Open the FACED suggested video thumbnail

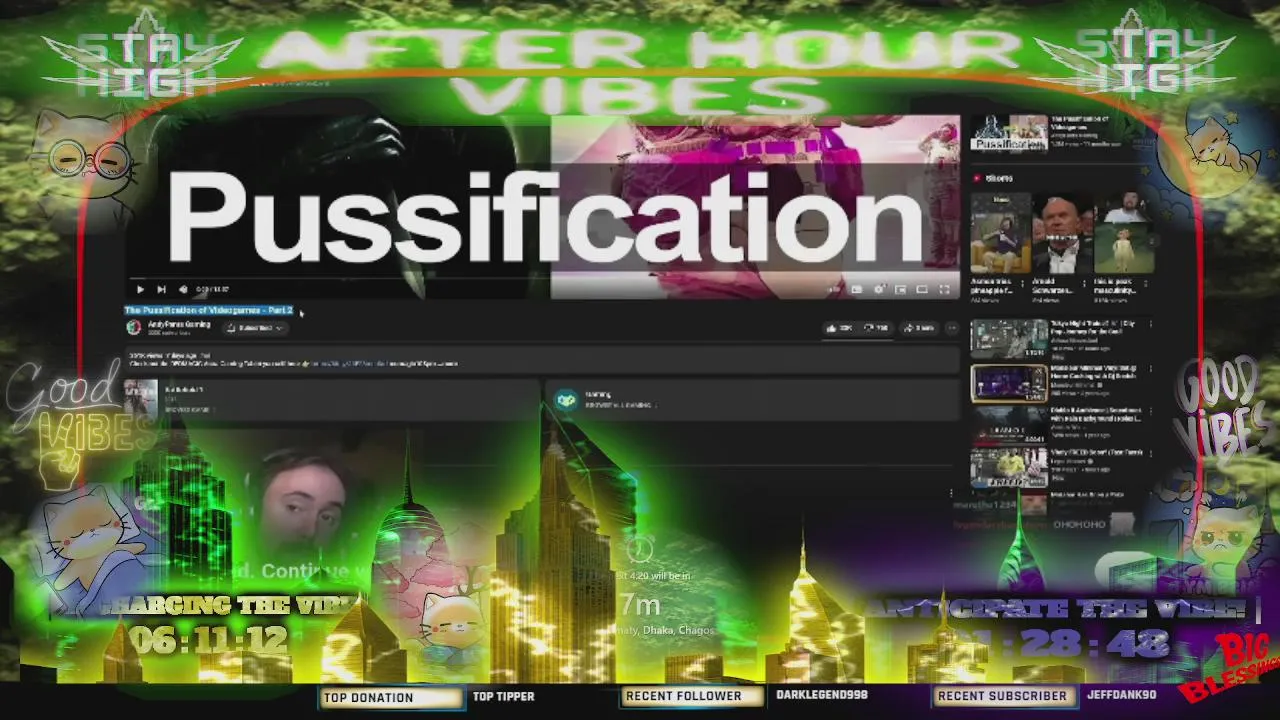[x=1009, y=467]
